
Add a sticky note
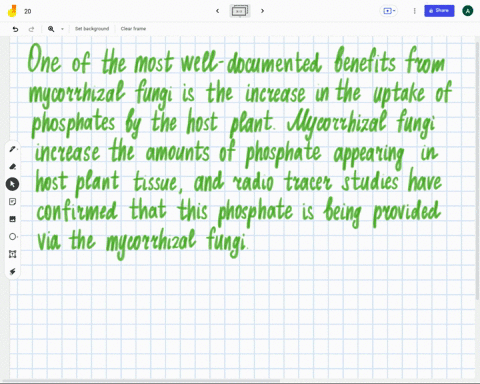point(13,202)
